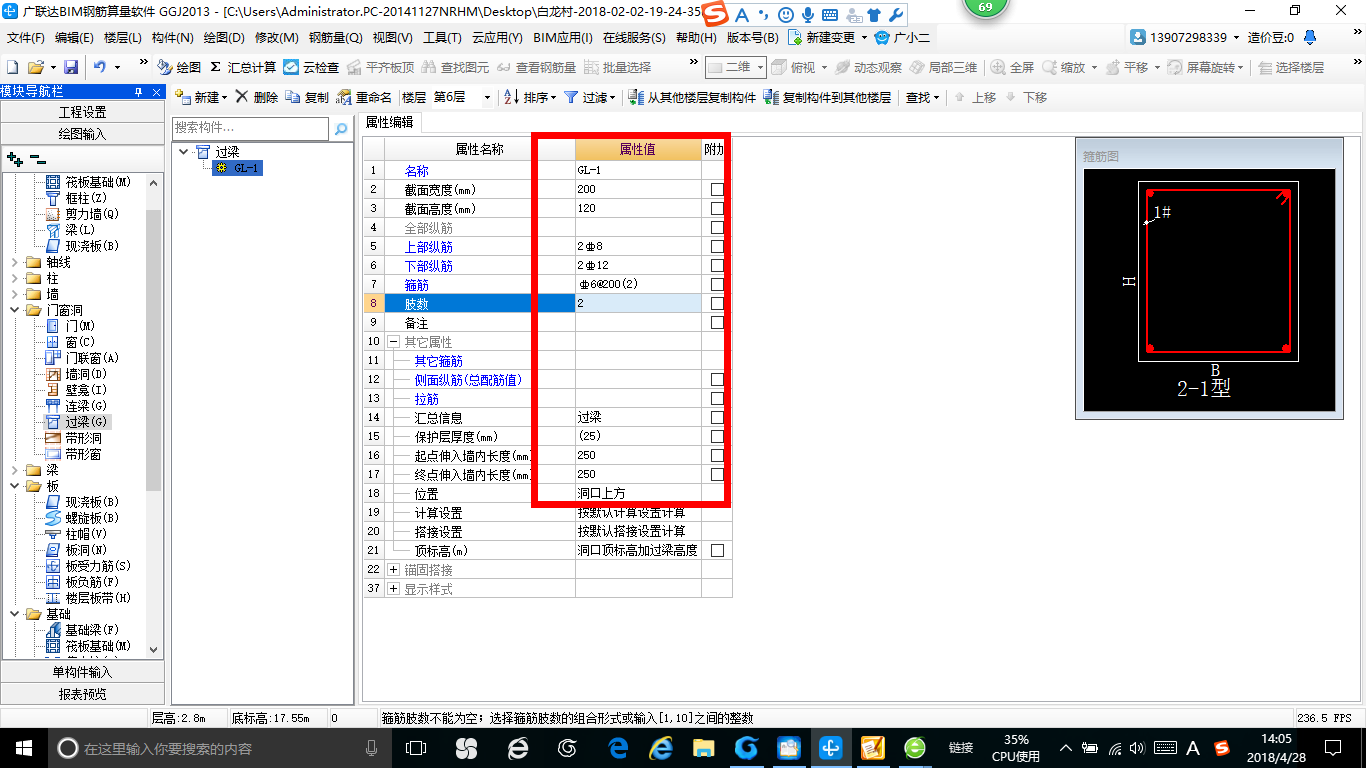Toggle checkbox for 上部纵筋 row
1366x768 pixels.
[717, 247]
